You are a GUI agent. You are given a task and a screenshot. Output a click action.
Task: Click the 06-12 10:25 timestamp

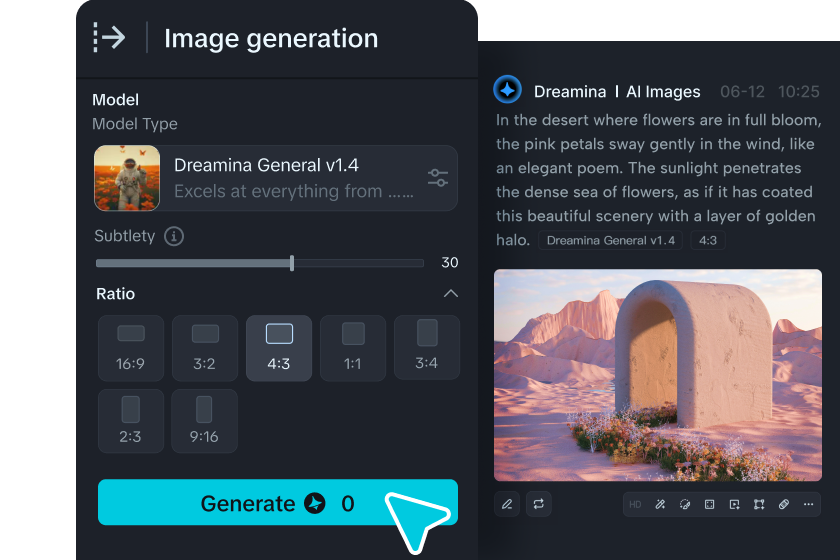(769, 92)
